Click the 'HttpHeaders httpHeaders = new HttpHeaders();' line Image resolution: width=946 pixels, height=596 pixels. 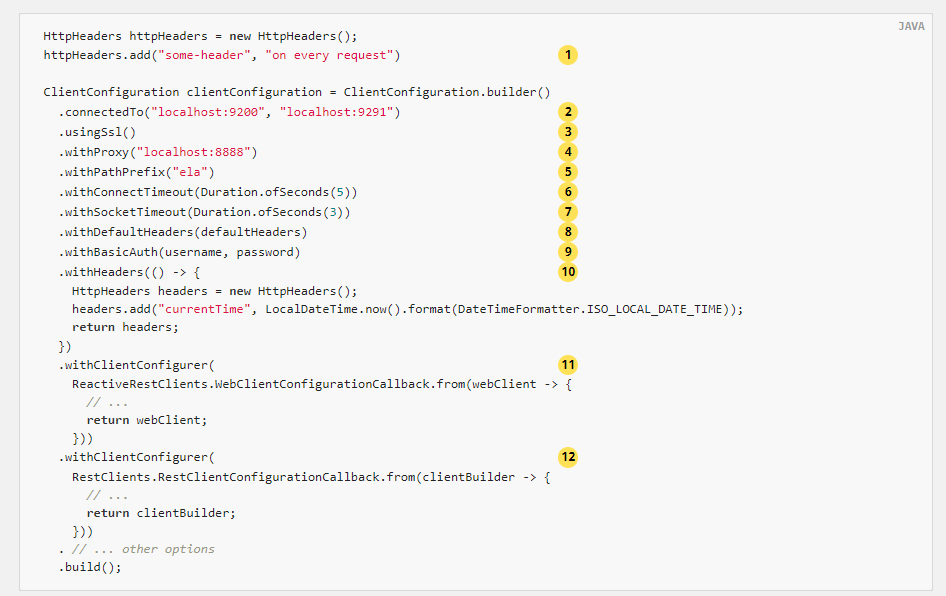[200, 36]
